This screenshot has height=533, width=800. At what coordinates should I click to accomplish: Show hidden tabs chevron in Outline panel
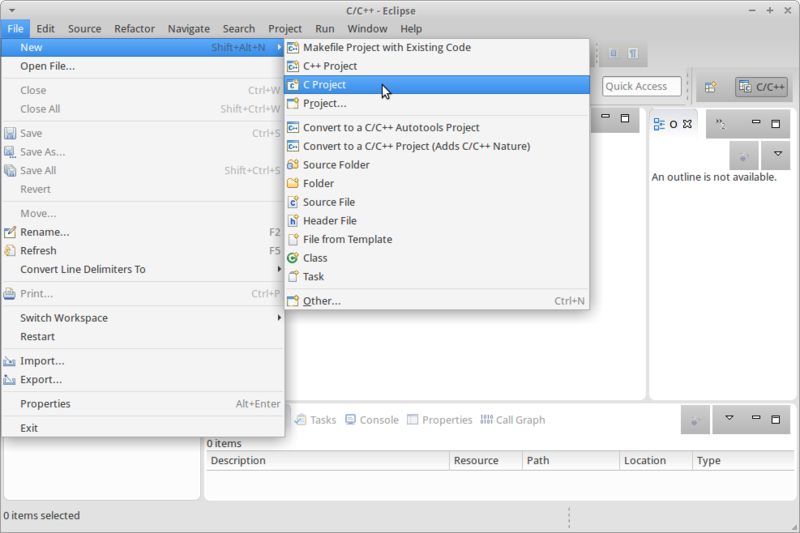click(720, 124)
